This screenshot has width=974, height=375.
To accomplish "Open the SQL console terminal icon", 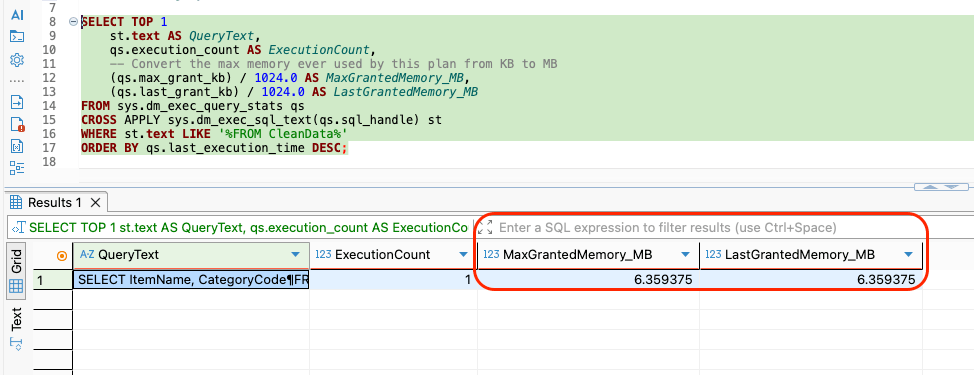I will 17,37.
